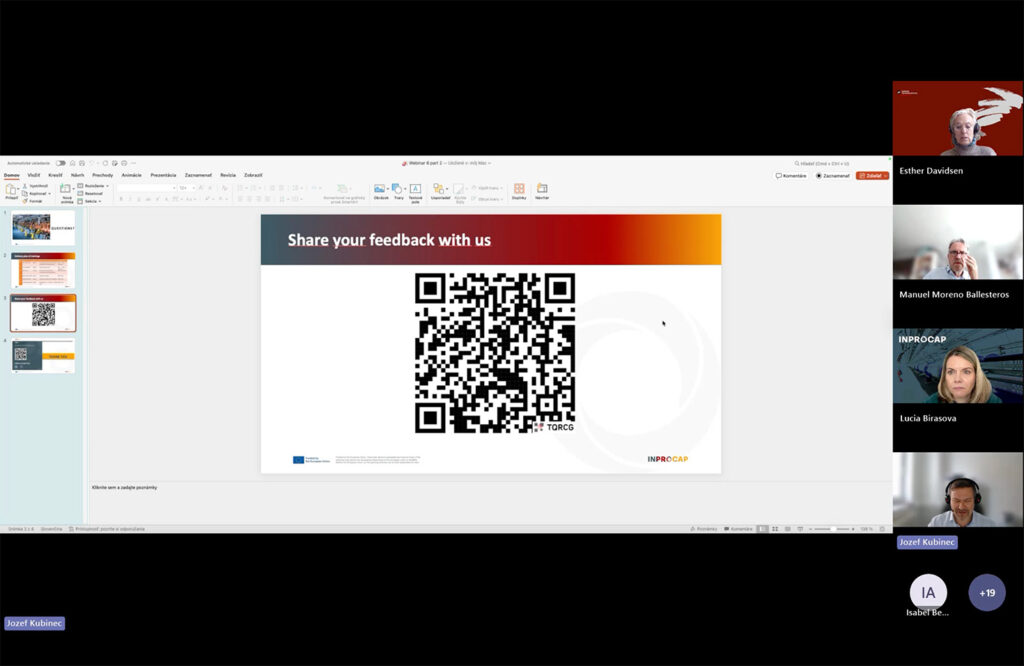Open Komentáre from the top right
The image size is (1024, 666).
pyautogui.click(x=793, y=174)
